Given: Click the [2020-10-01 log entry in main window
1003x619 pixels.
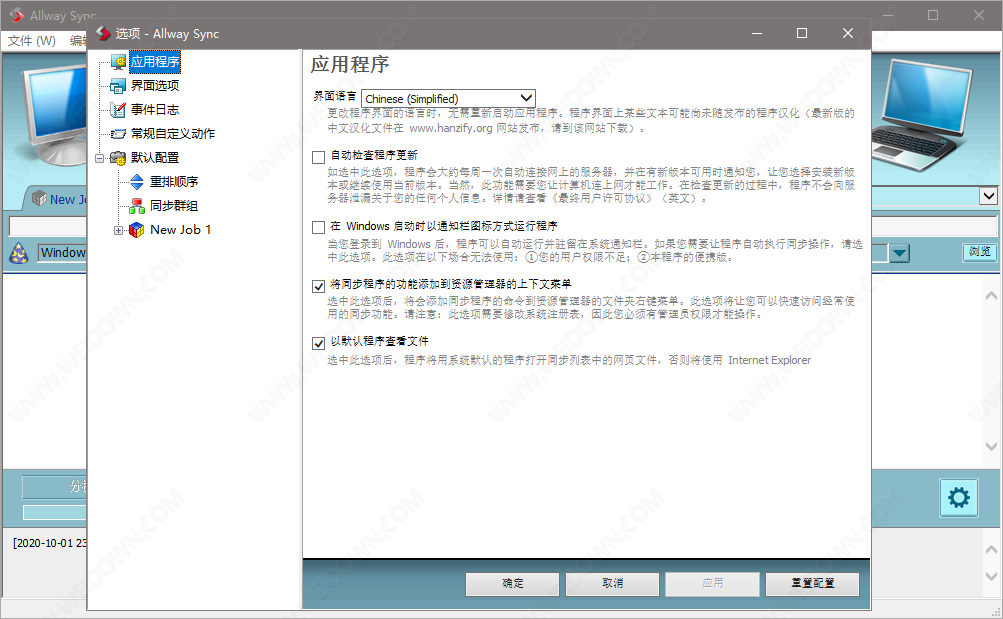Looking at the screenshot, I should click(50, 543).
